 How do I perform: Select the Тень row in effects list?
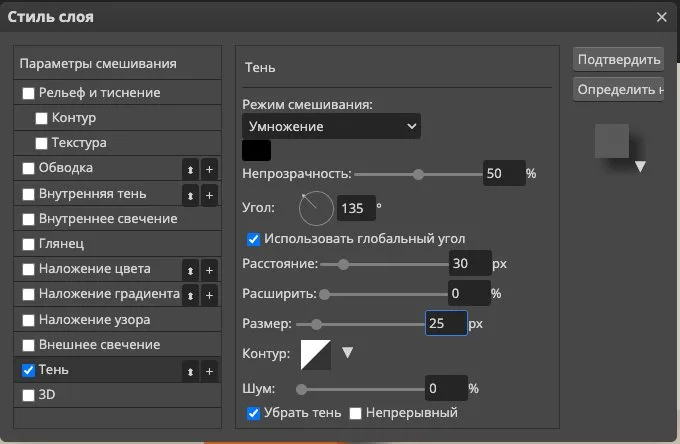click(x=118, y=370)
